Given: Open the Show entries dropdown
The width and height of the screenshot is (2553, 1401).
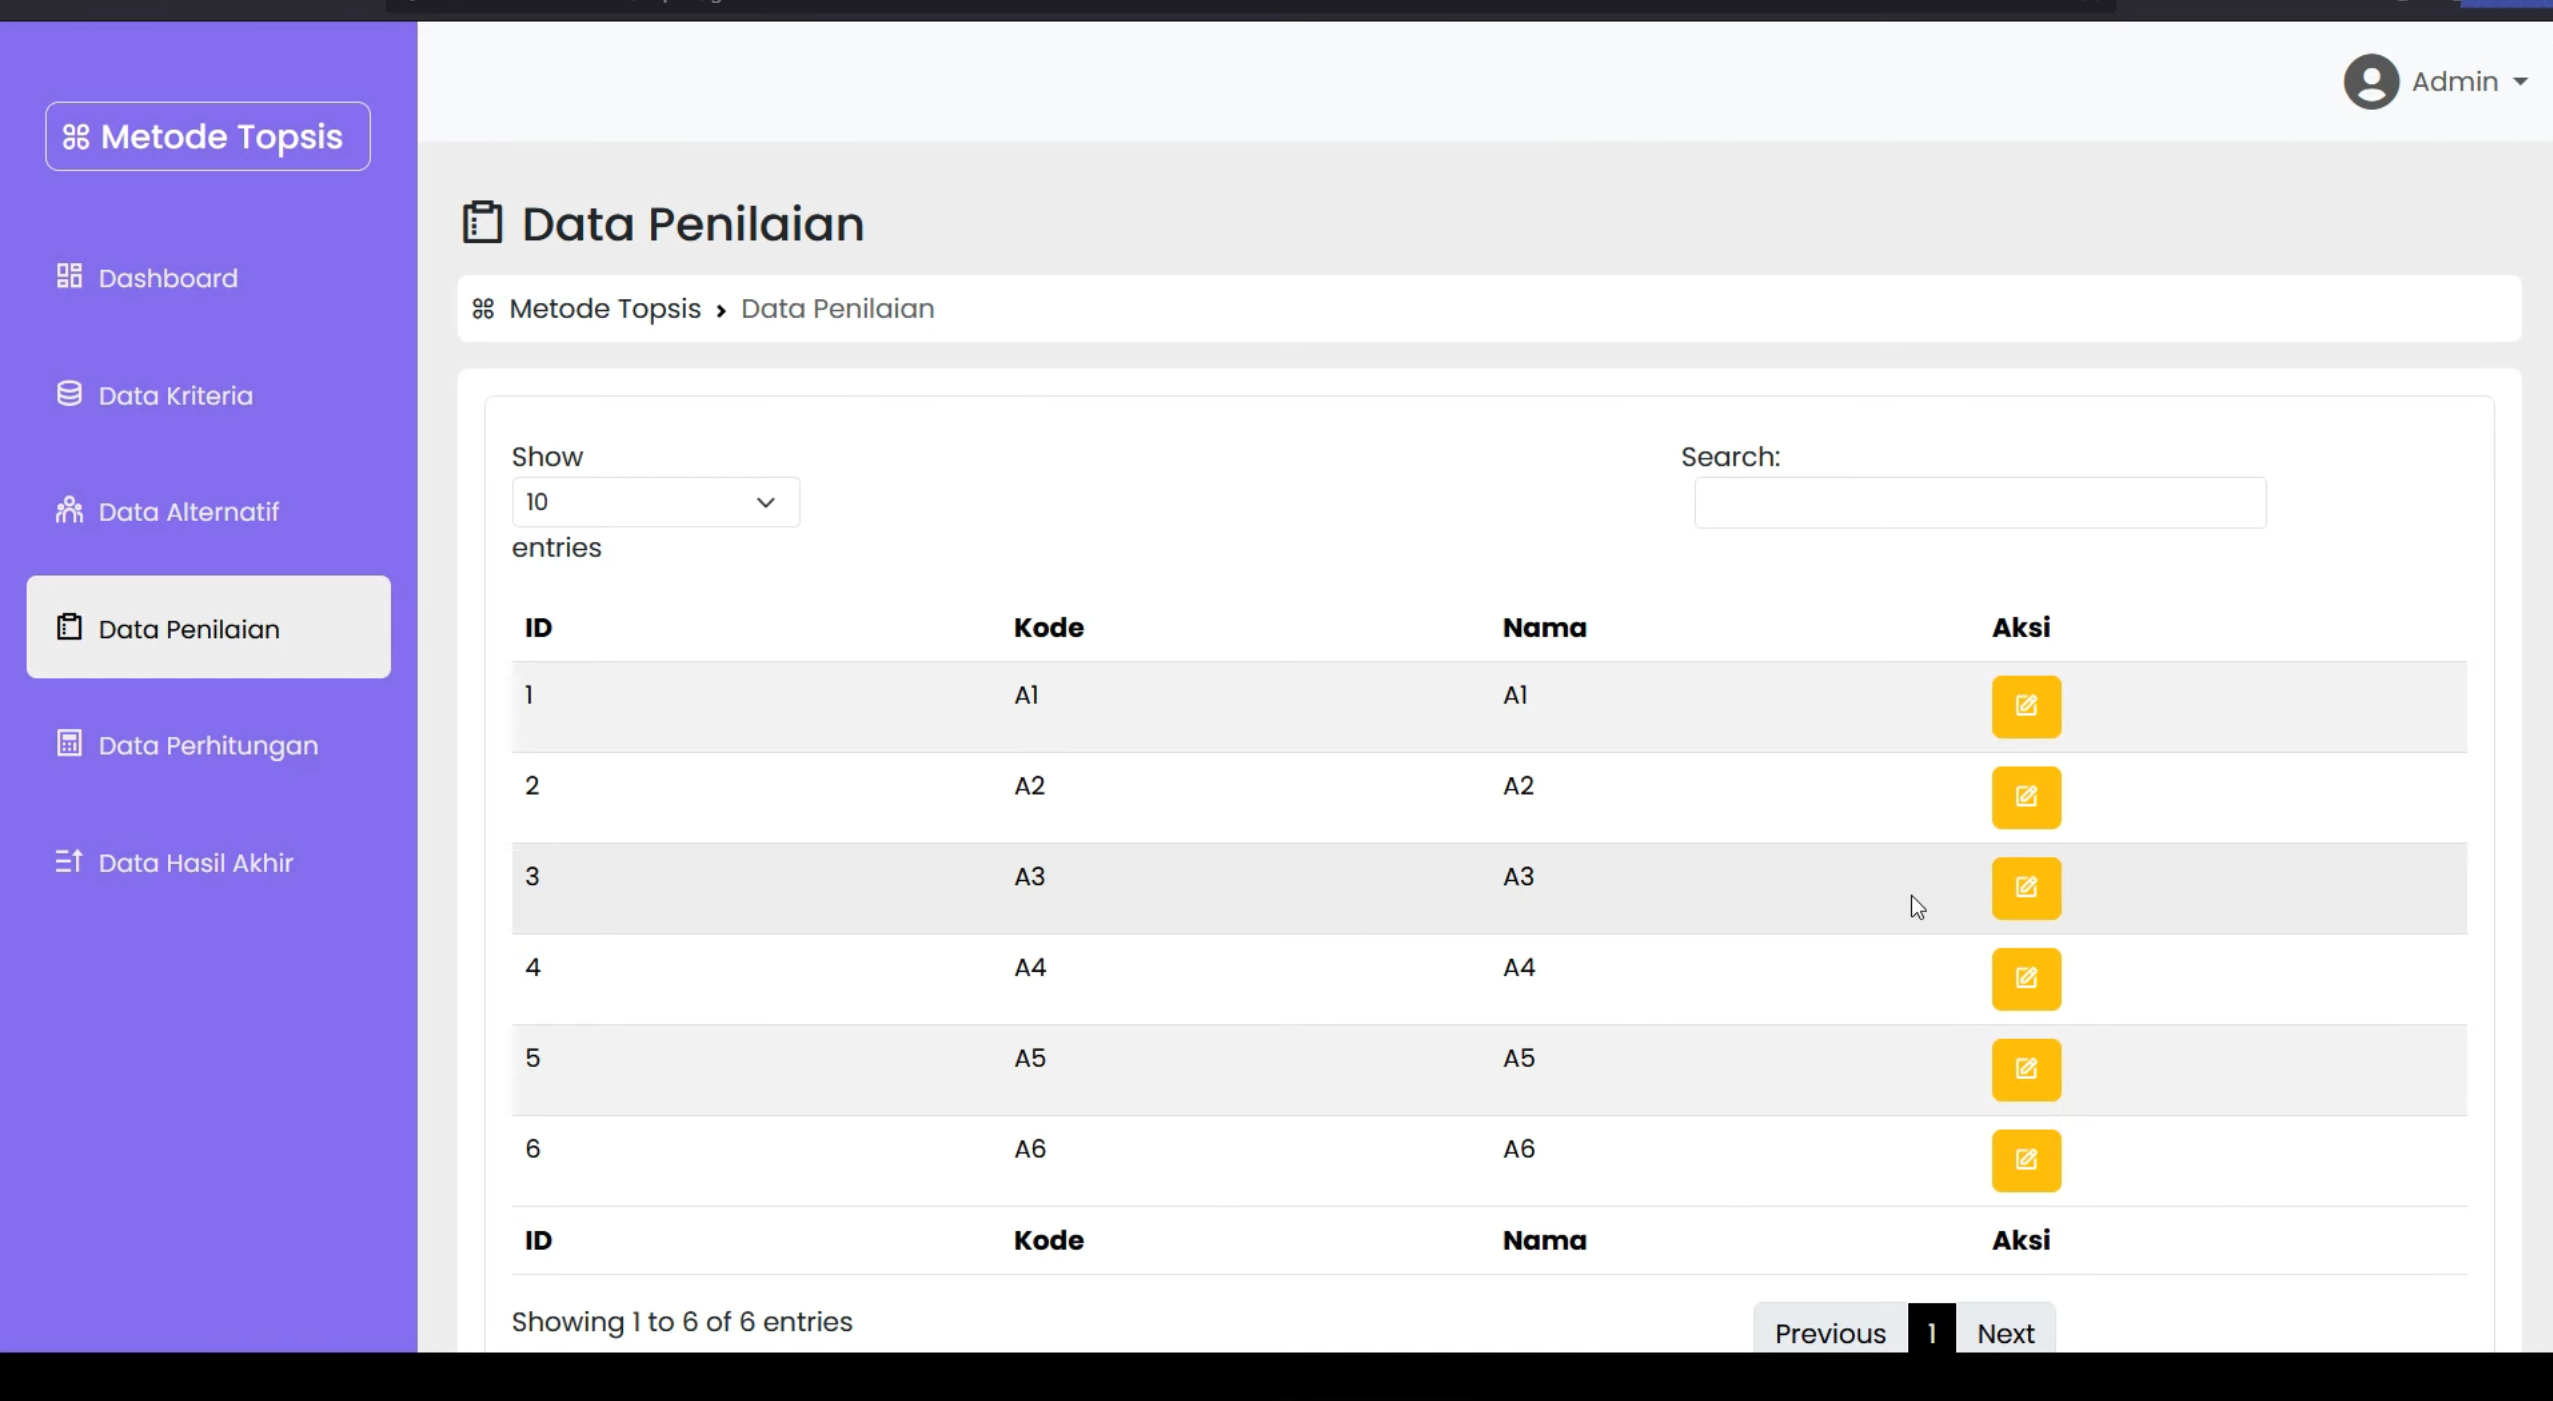Looking at the screenshot, I should tap(655, 502).
